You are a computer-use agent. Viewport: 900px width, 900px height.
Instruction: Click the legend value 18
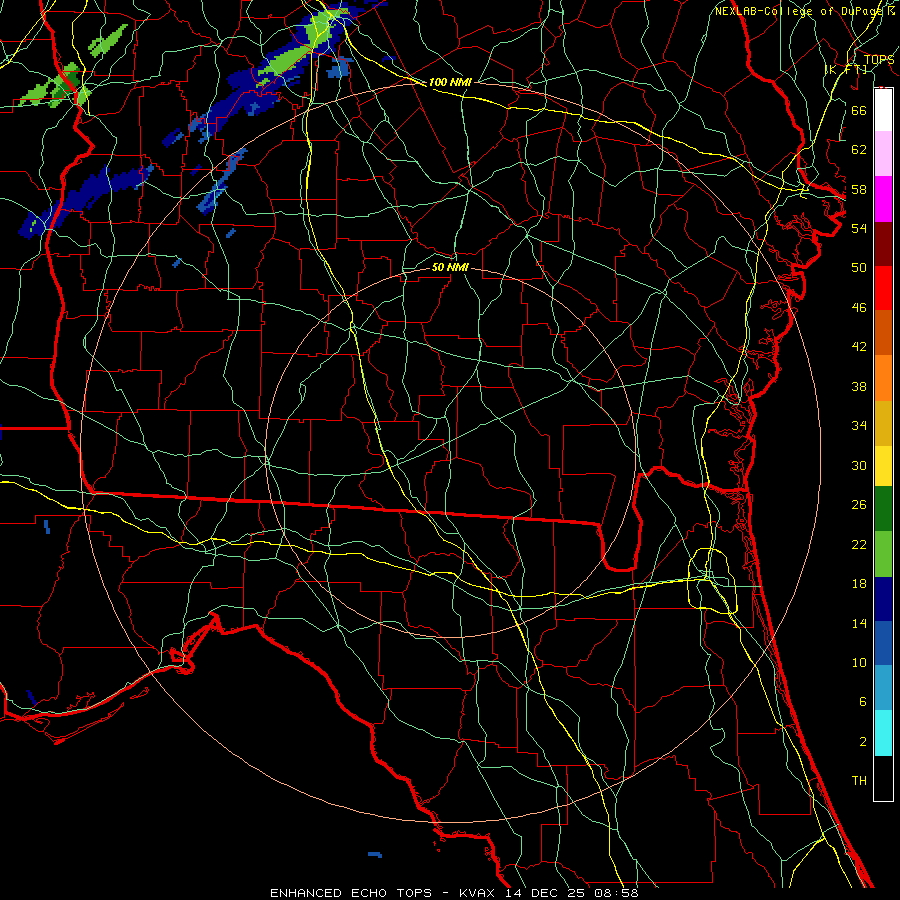[859, 584]
